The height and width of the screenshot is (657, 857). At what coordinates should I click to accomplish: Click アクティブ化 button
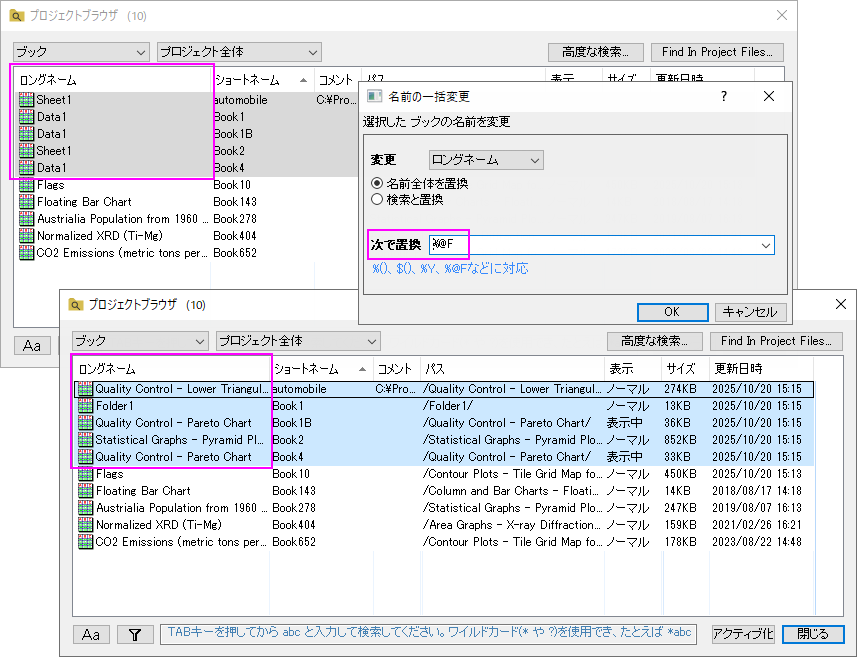point(743,634)
